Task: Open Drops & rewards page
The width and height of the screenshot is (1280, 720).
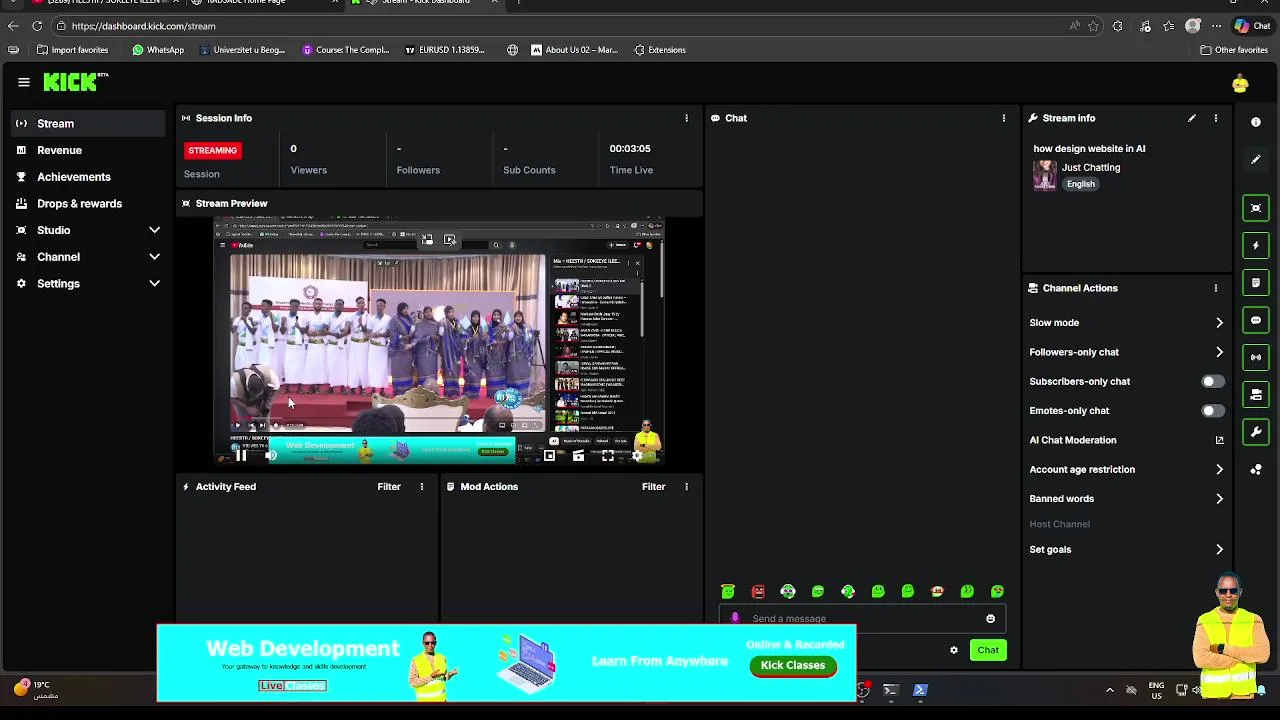Action: pos(88,204)
